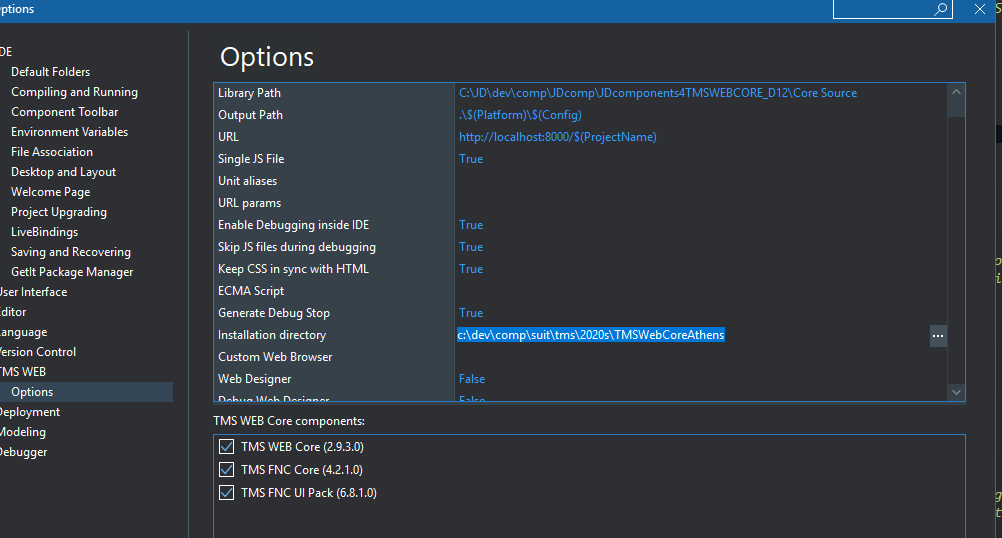The height and width of the screenshot is (538, 1002).
Task: Go to Version Control section
Action: [x=38, y=352]
